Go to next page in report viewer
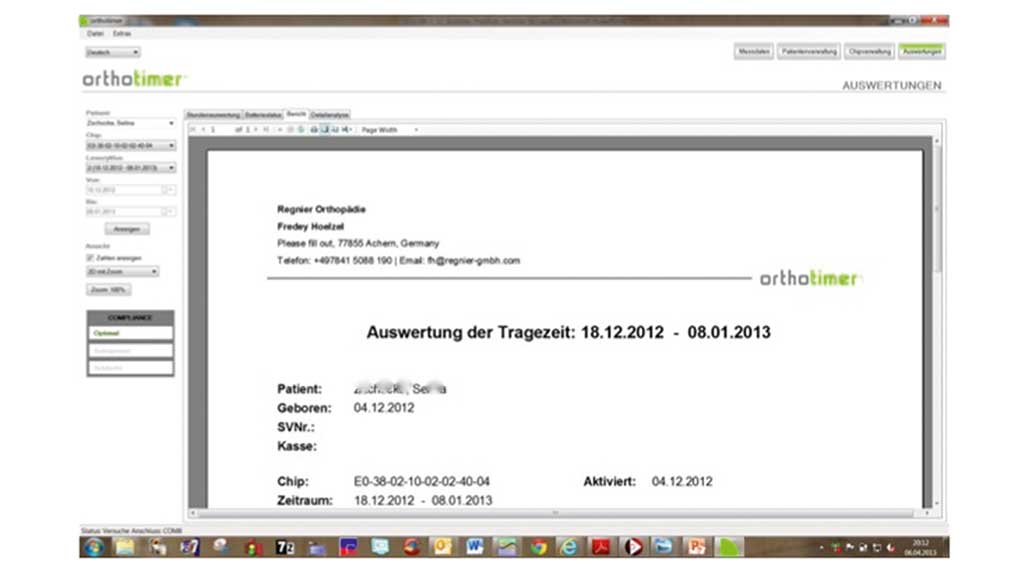Screen dimensions: 1024x576 255,130
